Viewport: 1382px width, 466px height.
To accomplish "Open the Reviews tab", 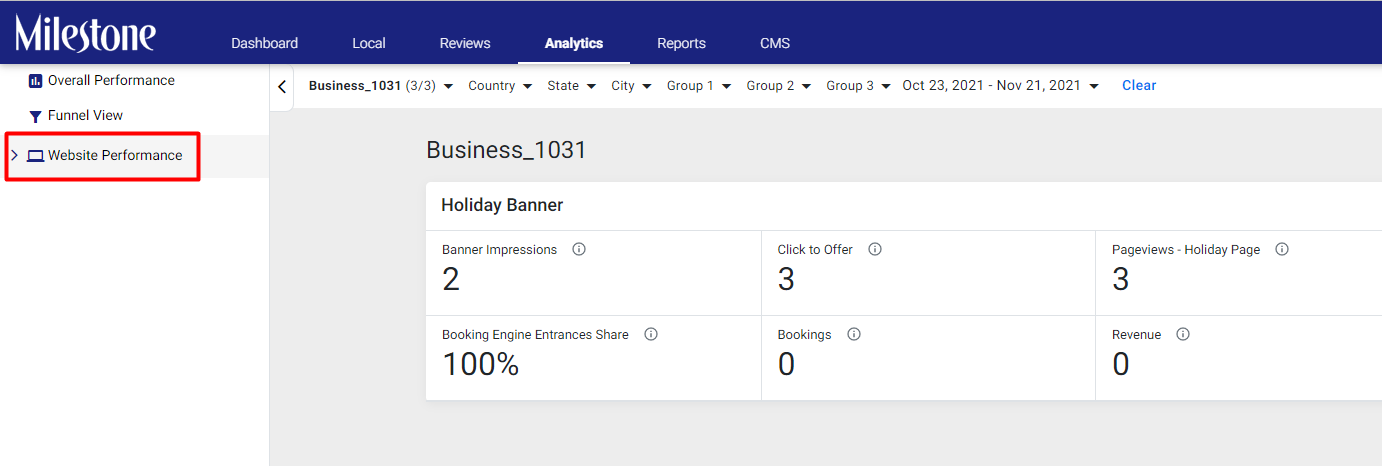I will coord(465,43).
